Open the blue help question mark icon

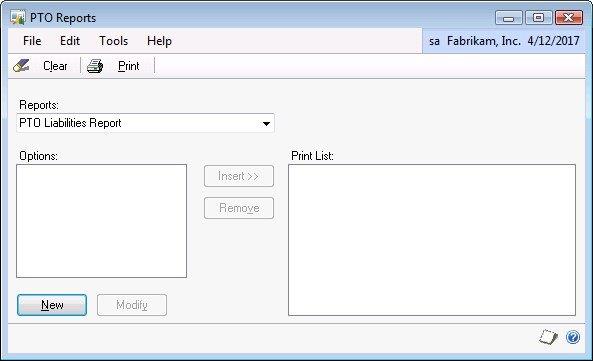tap(573, 337)
